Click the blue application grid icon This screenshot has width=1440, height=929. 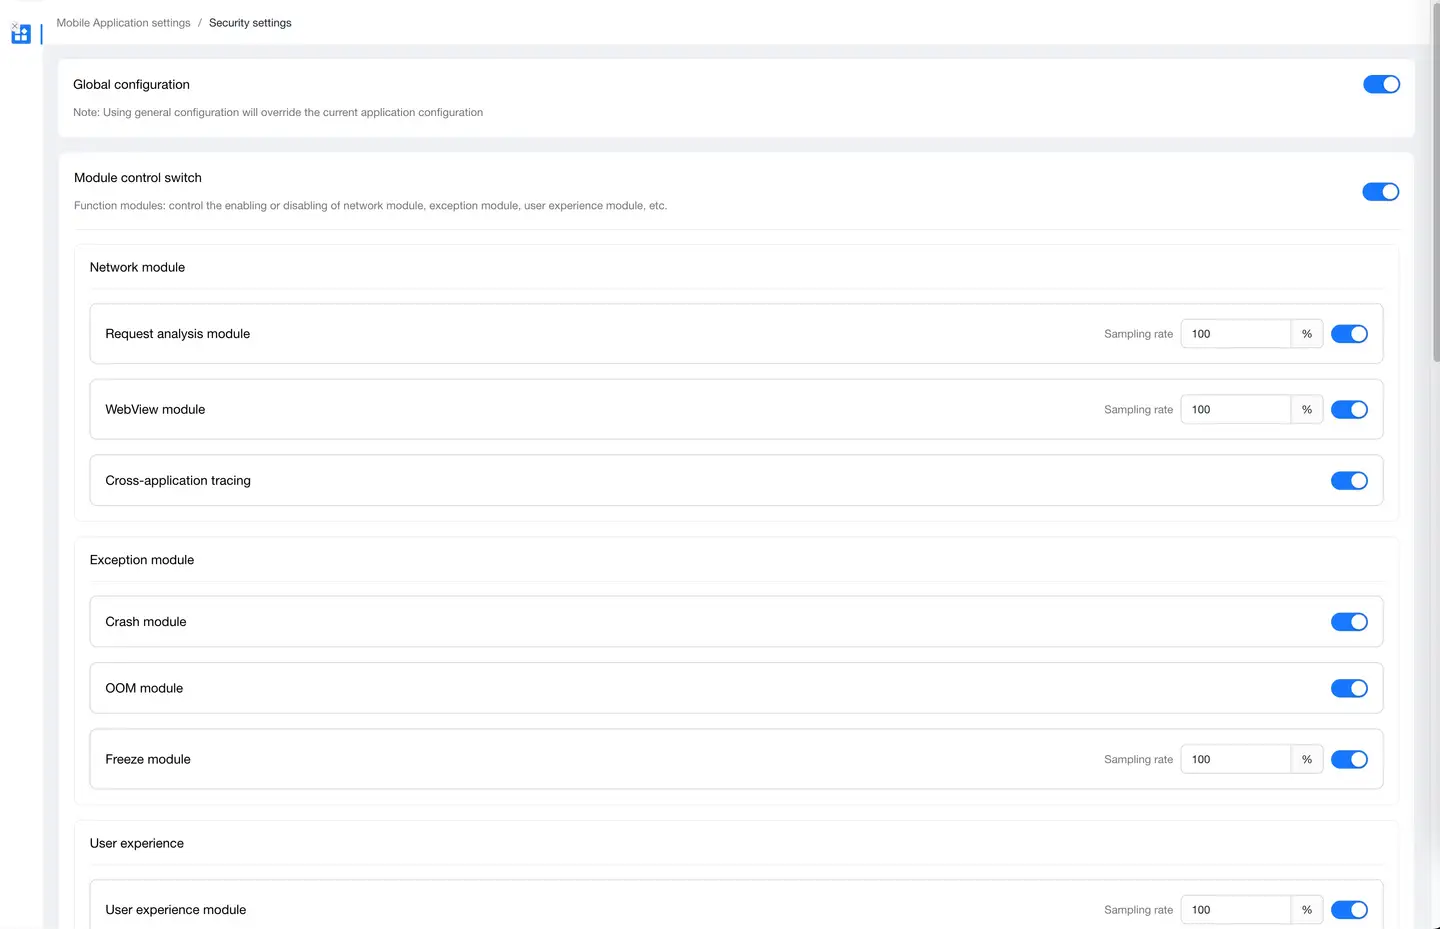click(x=21, y=35)
